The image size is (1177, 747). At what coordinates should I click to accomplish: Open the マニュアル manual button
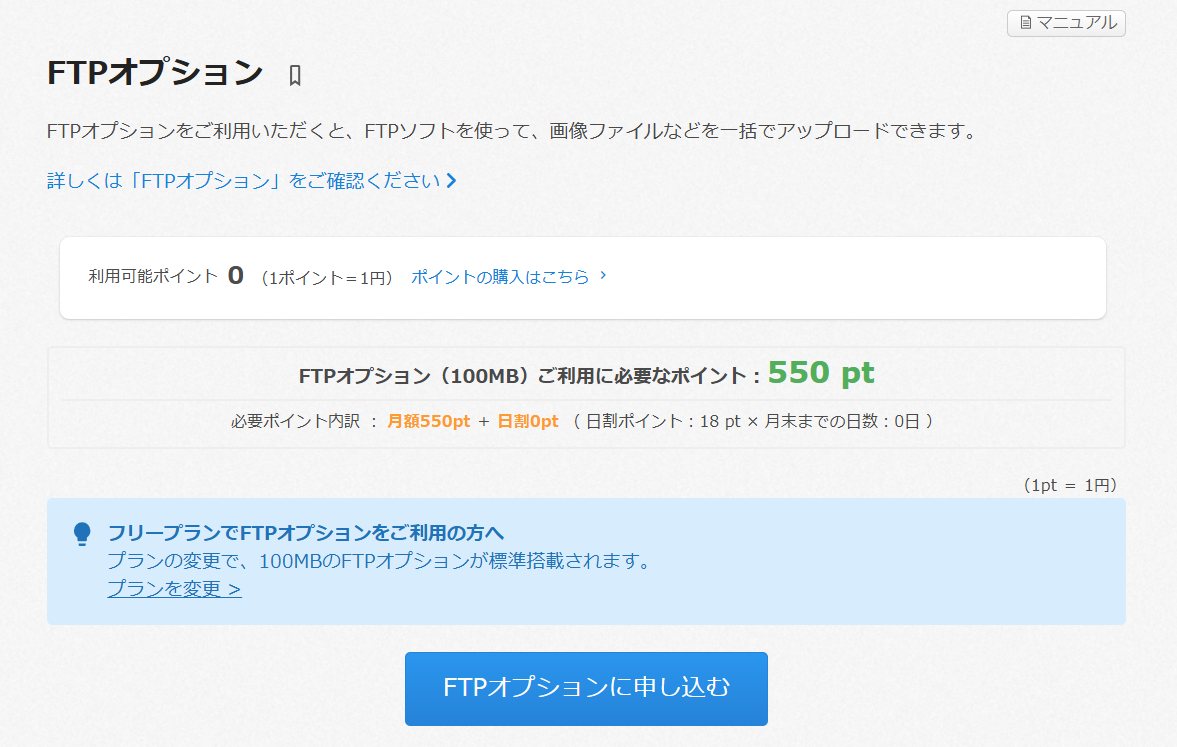[x=1066, y=23]
